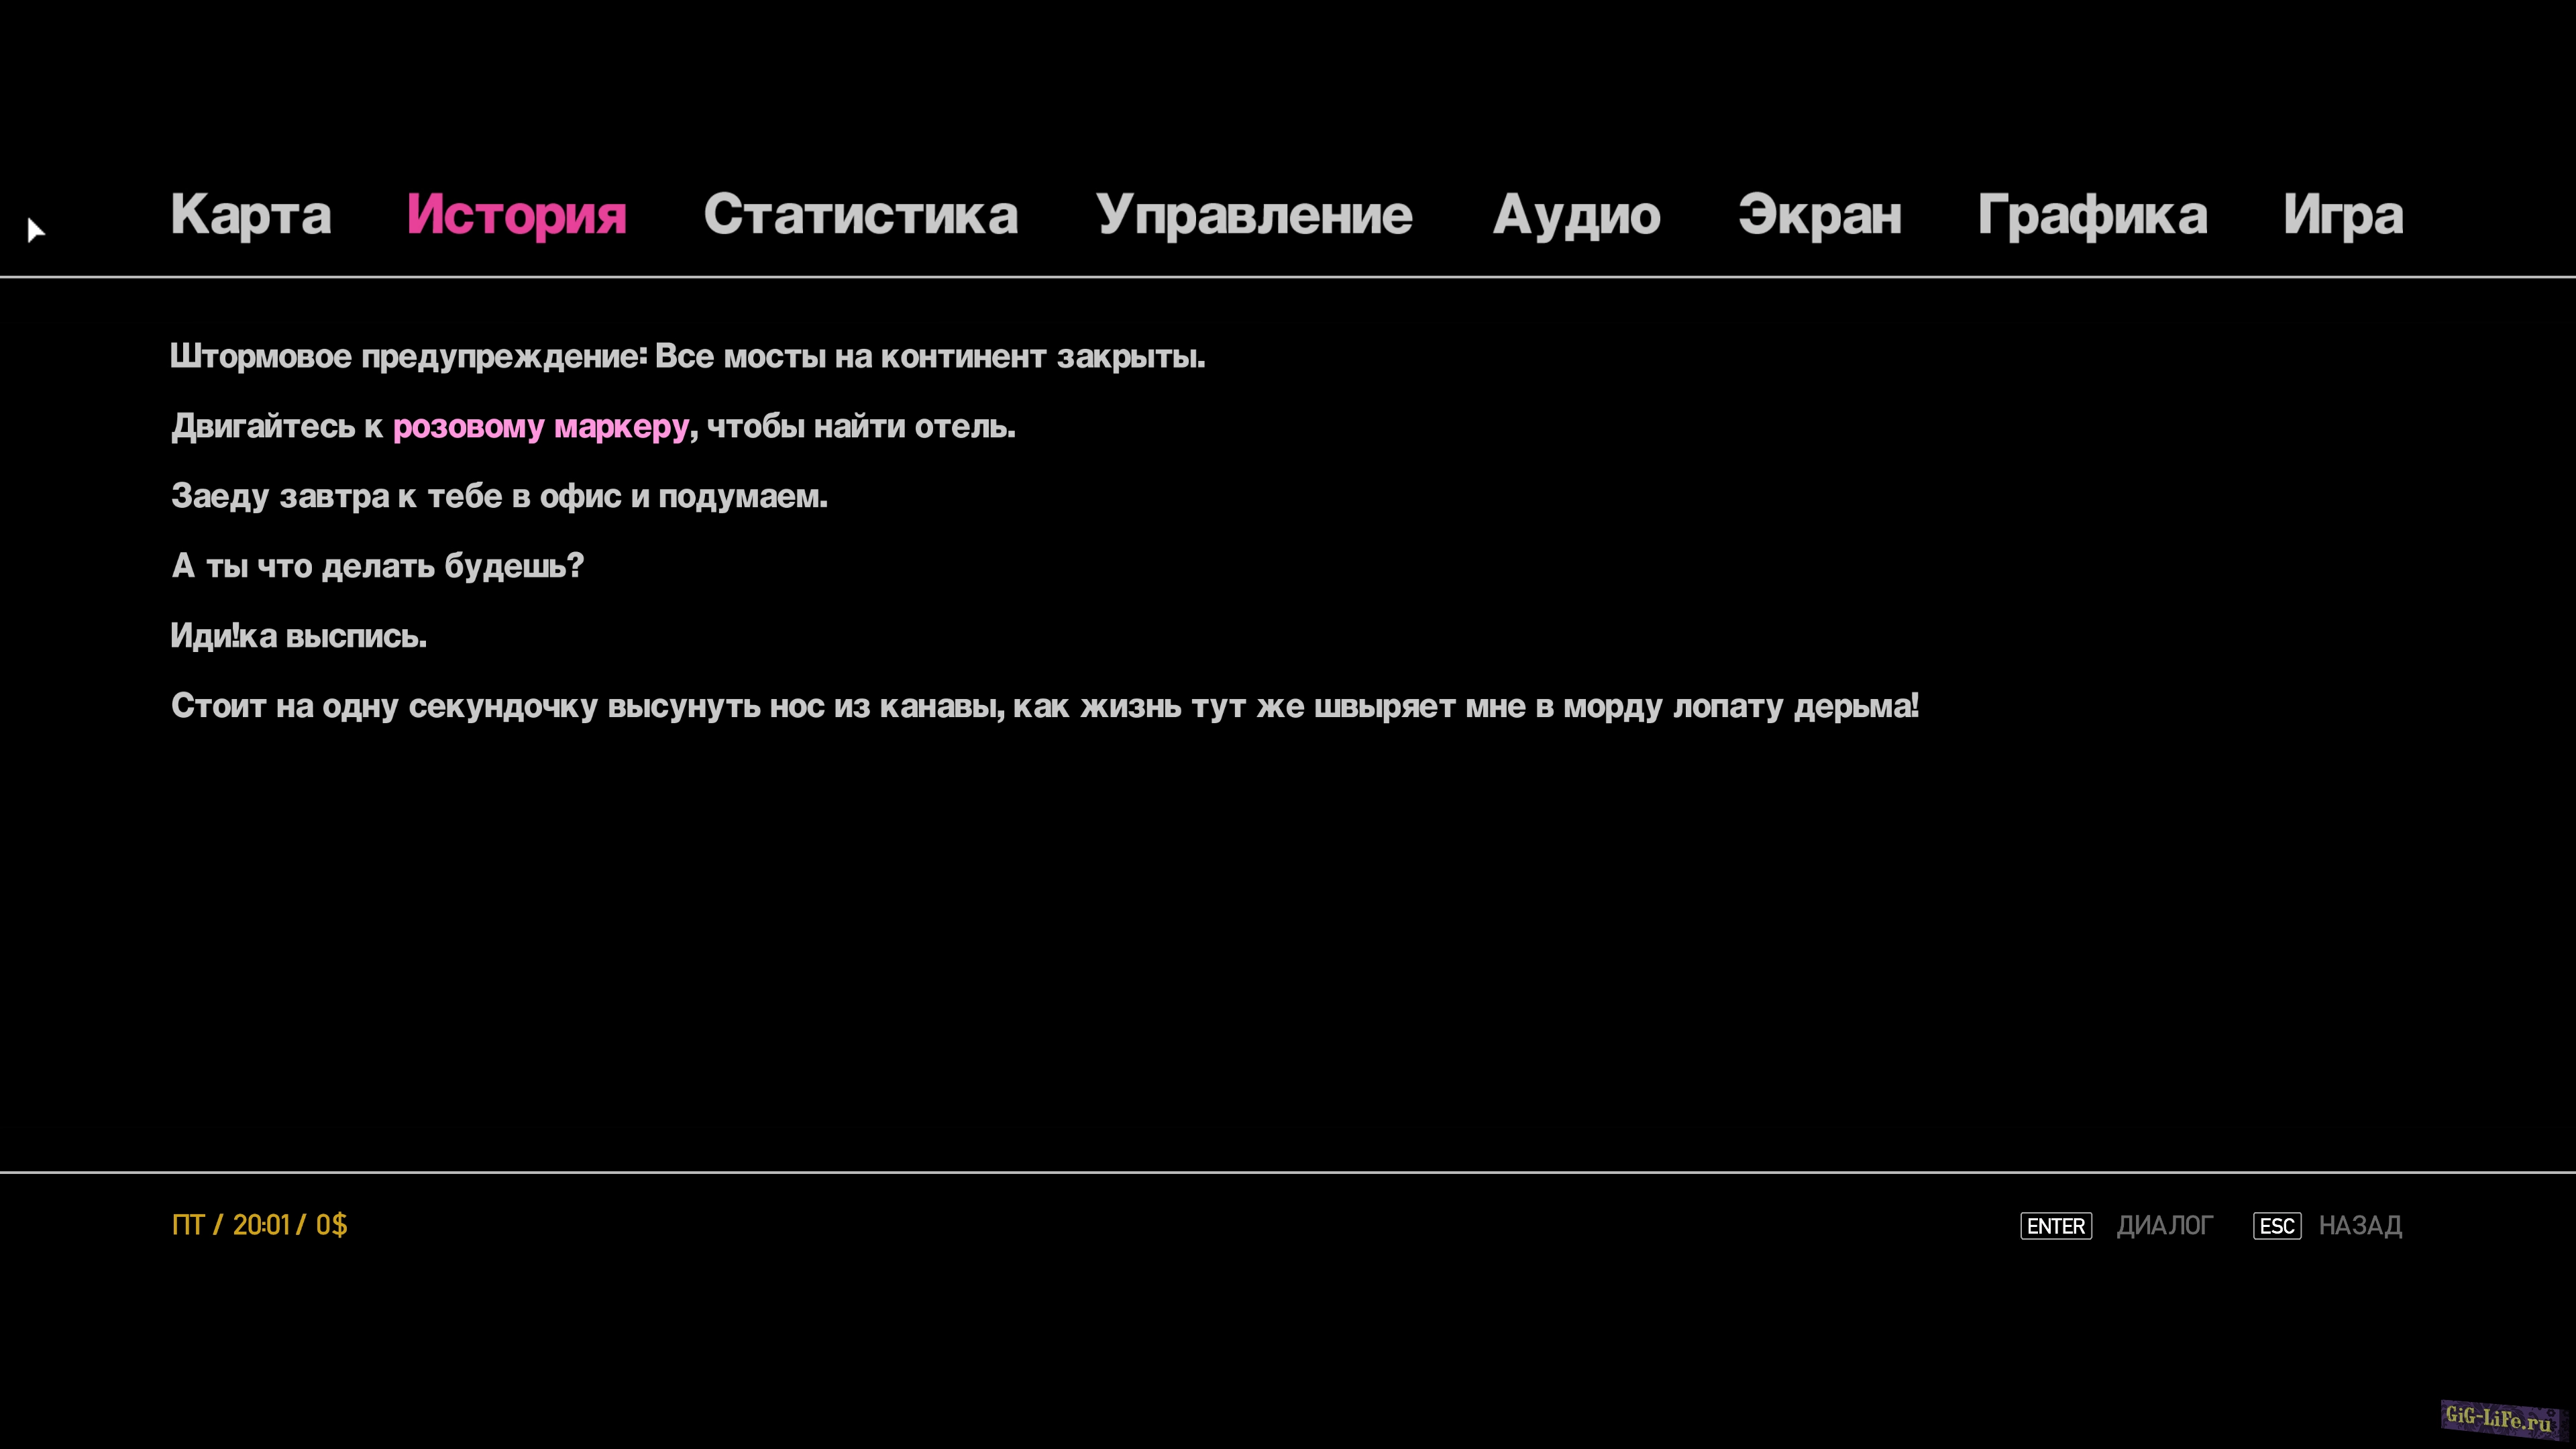Go to the Аудио tab
Viewport: 2576px width, 1449px height.
(1576, 214)
